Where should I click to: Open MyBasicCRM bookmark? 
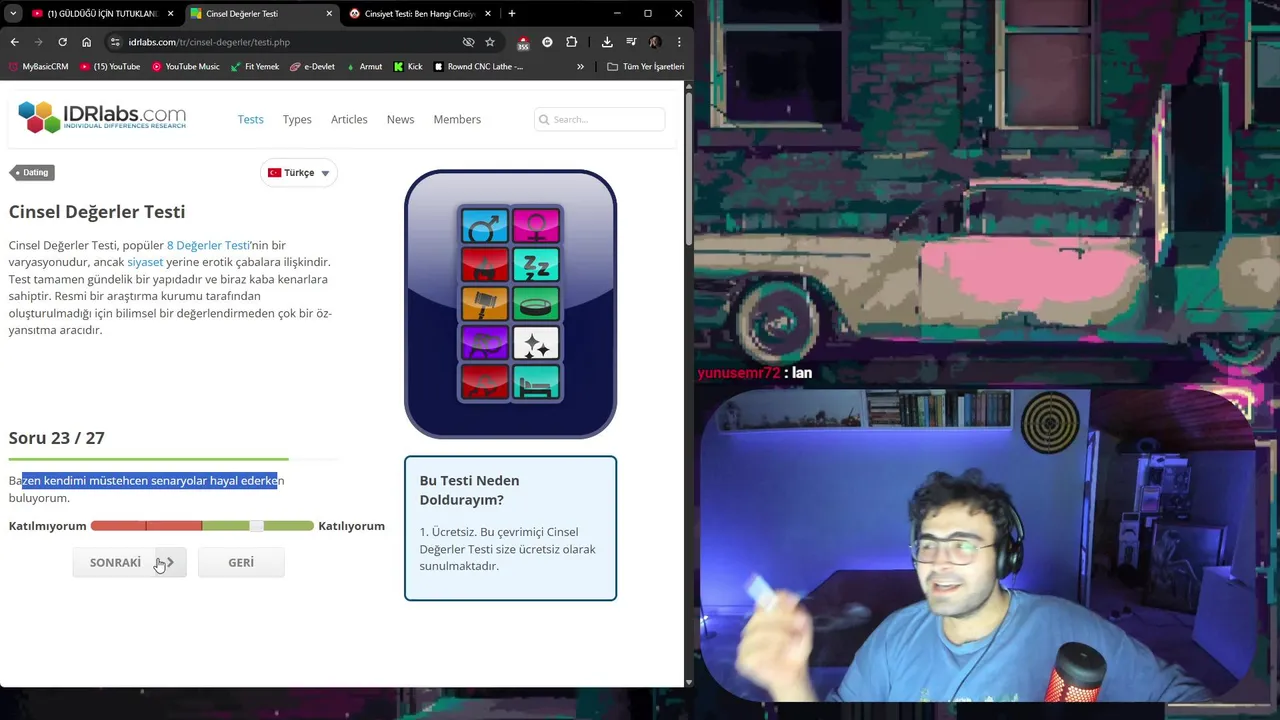39,67
